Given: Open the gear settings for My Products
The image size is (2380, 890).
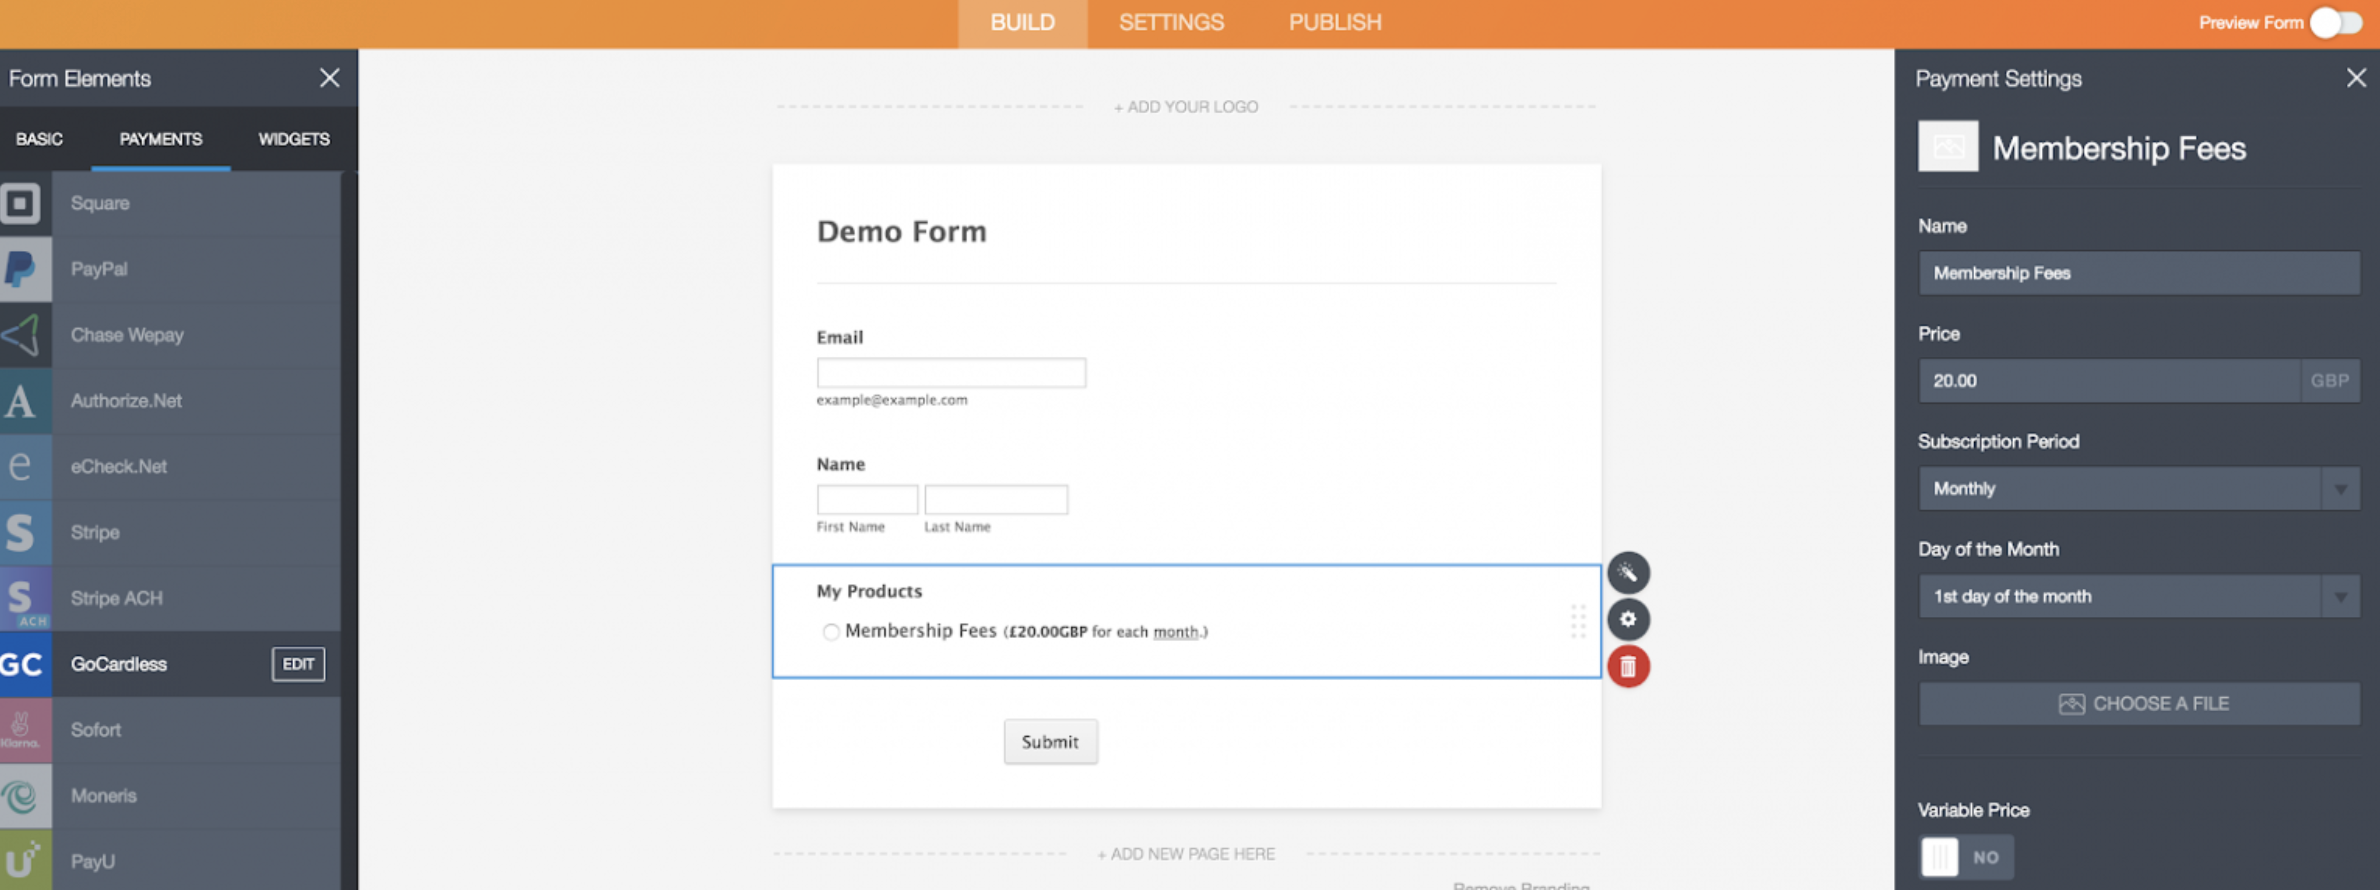Looking at the screenshot, I should tap(1628, 620).
